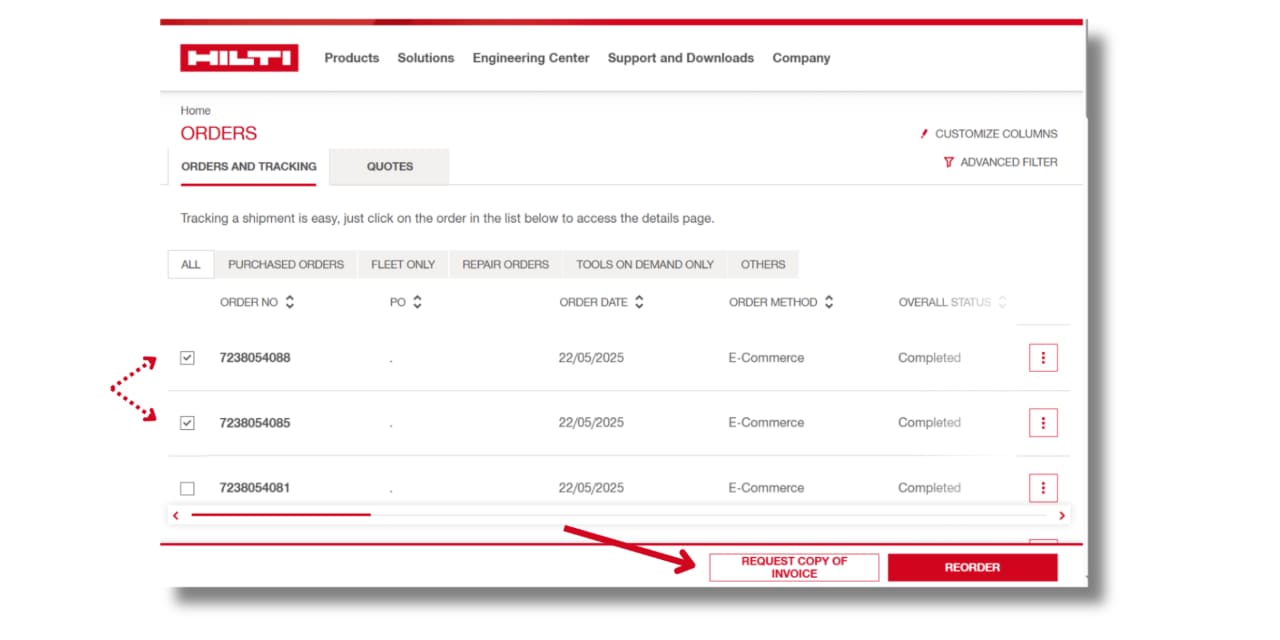Click the Advanced Filter funnel icon
The height and width of the screenshot is (640, 1280).
point(948,162)
